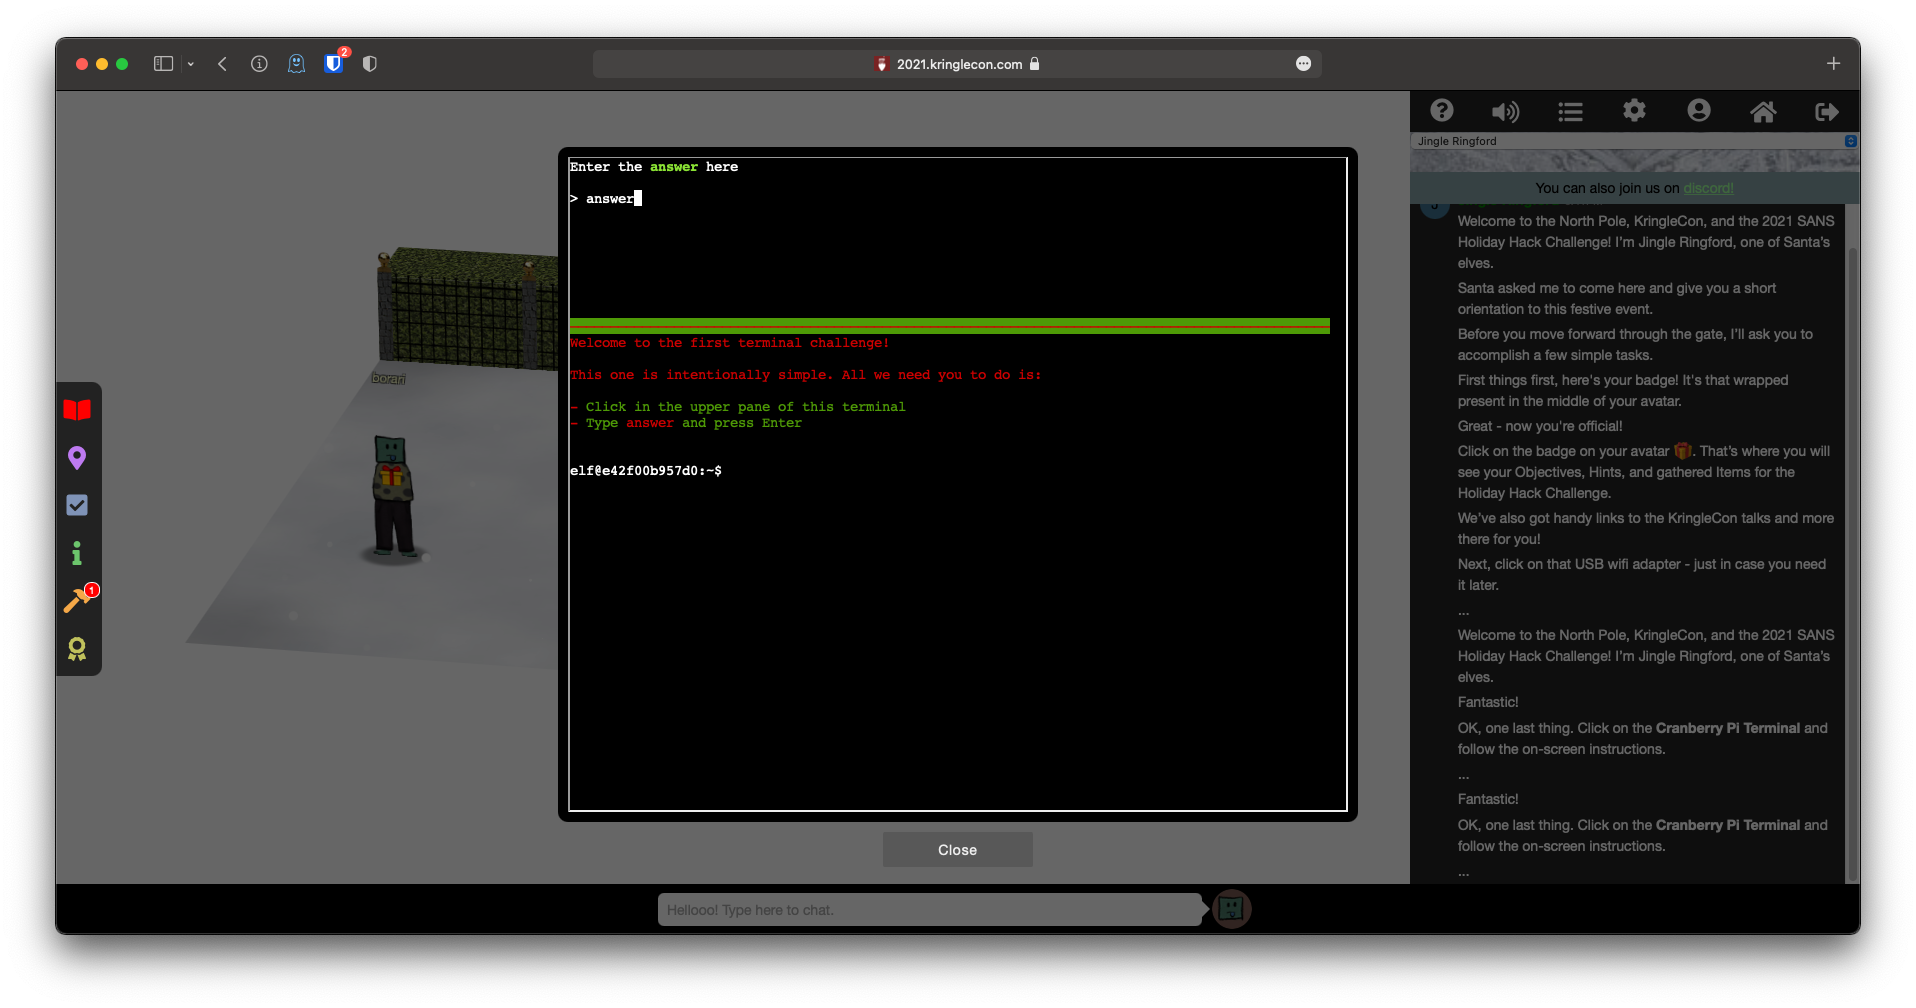
Task: Click the chat avatar badge icon
Action: [1232, 909]
